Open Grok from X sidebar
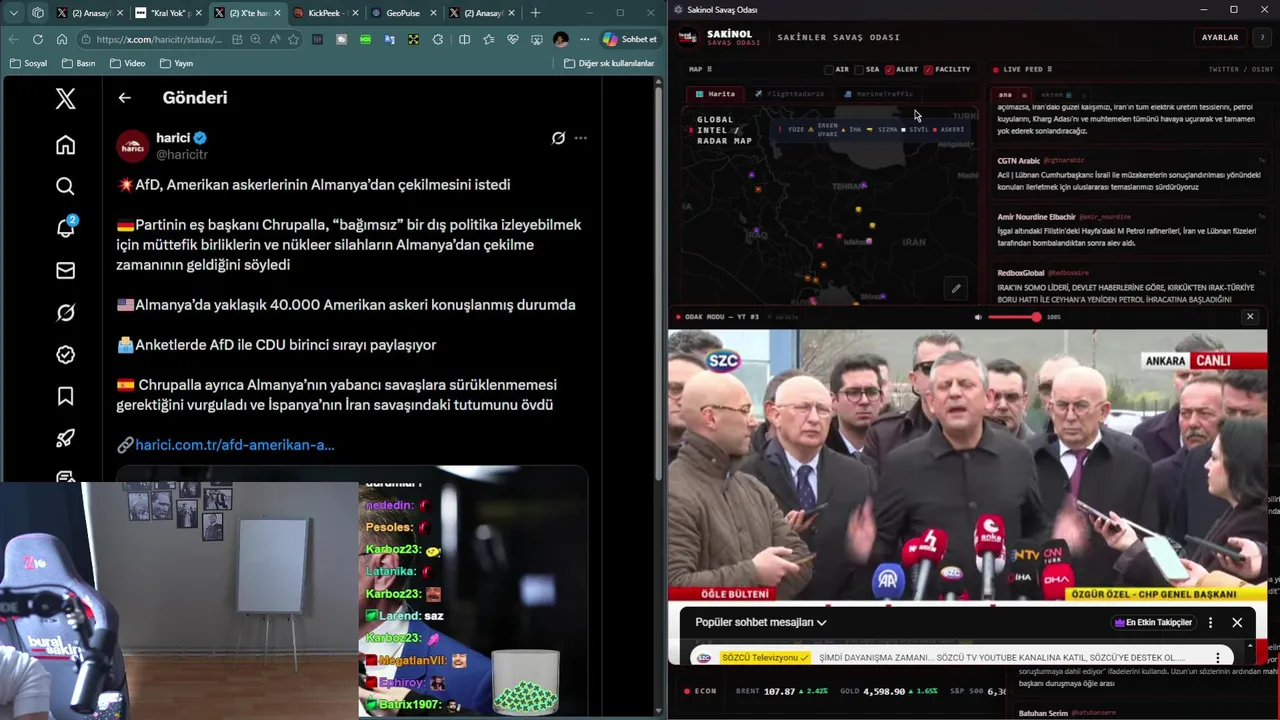This screenshot has height=720, width=1280. tap(65, 313)
